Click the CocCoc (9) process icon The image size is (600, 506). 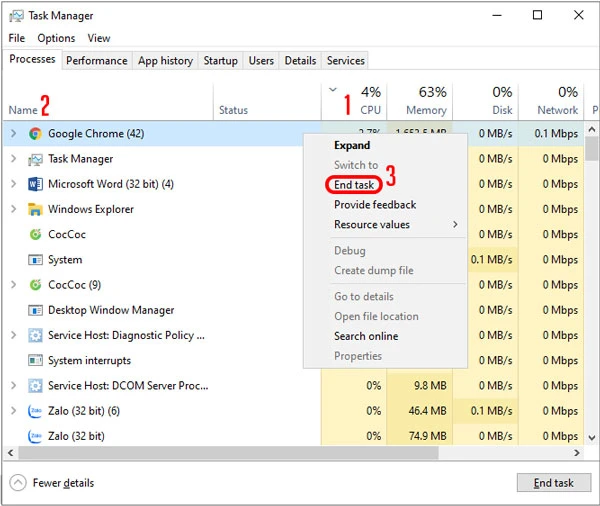[x=35, y=285]
